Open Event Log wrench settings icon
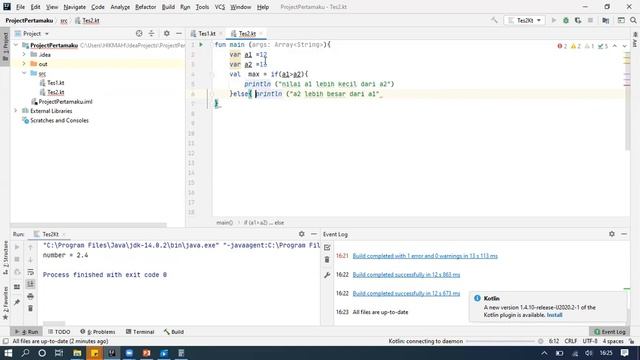The width and height of the screenshot is (640, 360). coord(327,275)
